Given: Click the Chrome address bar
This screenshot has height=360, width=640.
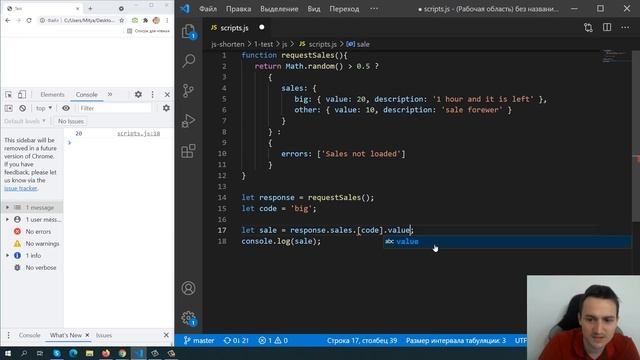Looking at the screenshot, I should click(82, 20).
